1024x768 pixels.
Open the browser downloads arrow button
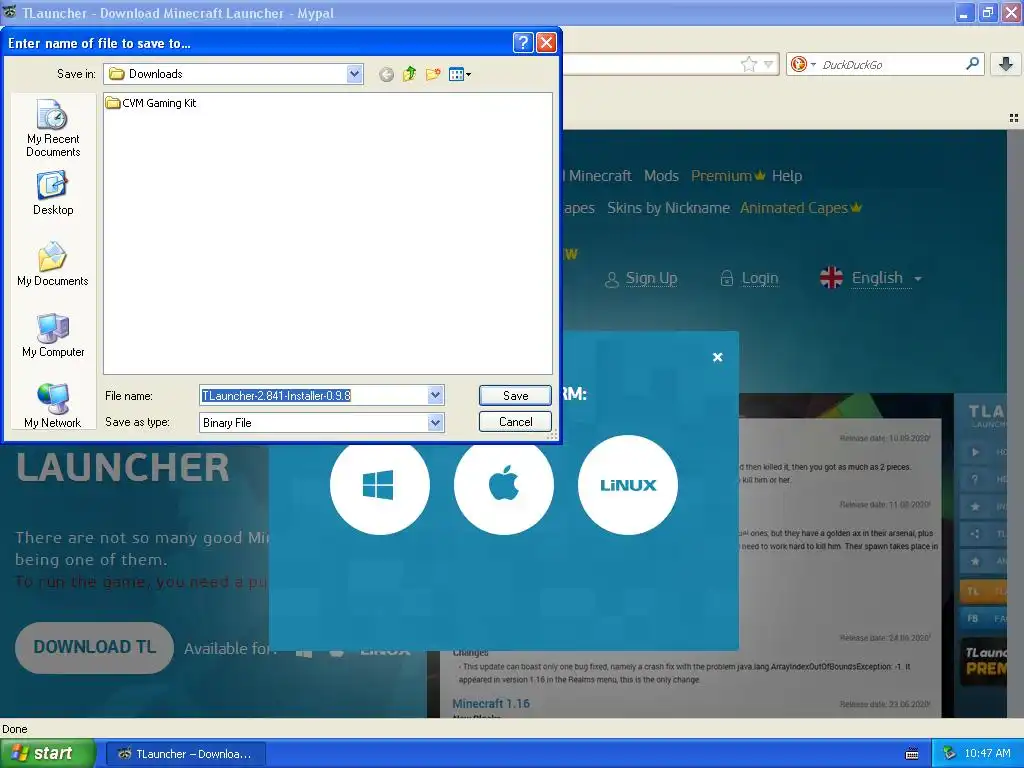pyautogui.click(x=1006, y=64)
